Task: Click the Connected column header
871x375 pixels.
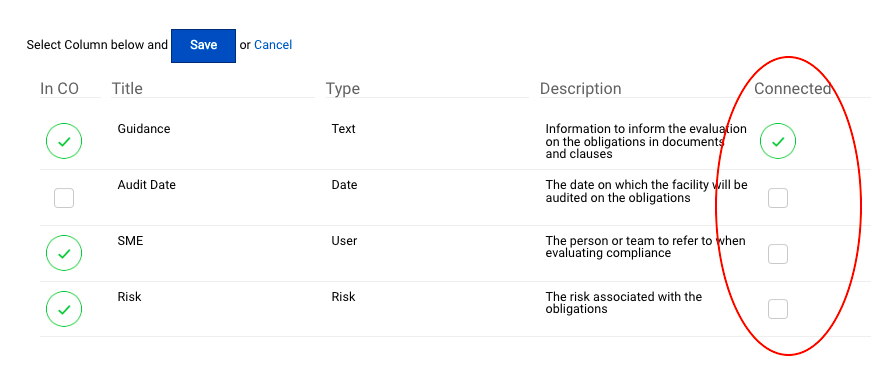Action: pyautogui.click(x=793, y=89)
